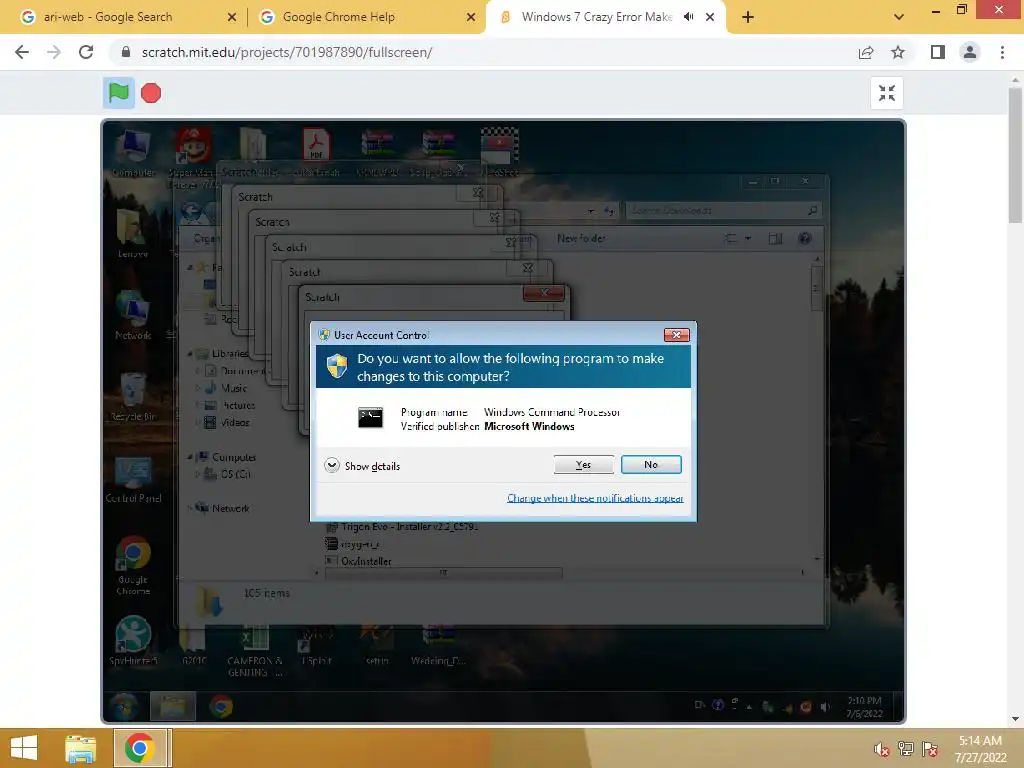Click New folder in Explorer toolbar
1024x768 pixels.
pyautogui.click(x=581, y=238)
